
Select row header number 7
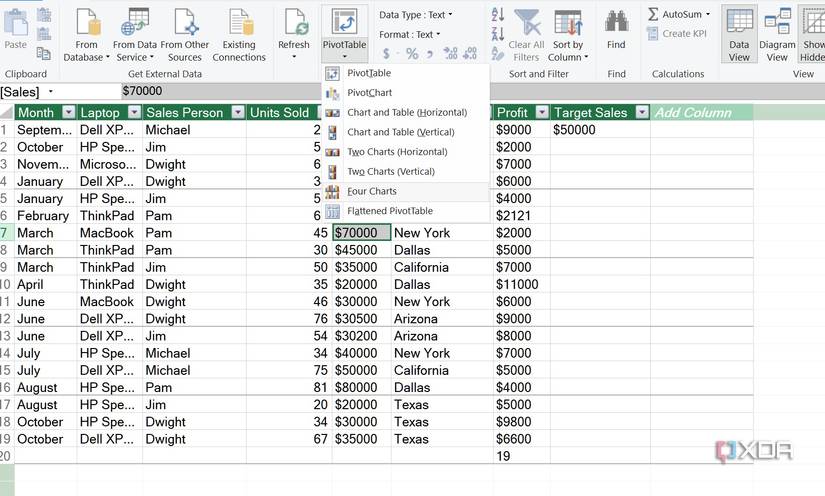6,232
